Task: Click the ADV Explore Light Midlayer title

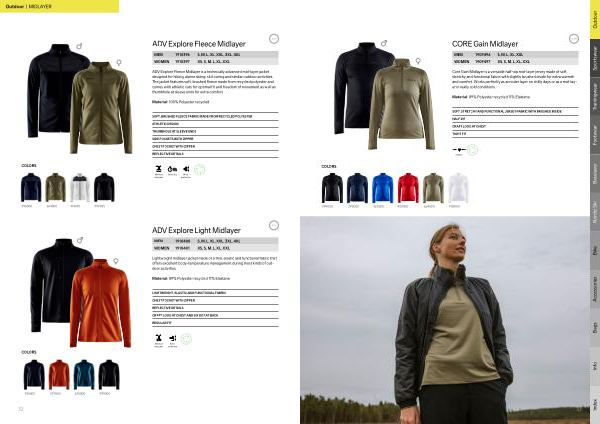Action: [x=196, y=230]
